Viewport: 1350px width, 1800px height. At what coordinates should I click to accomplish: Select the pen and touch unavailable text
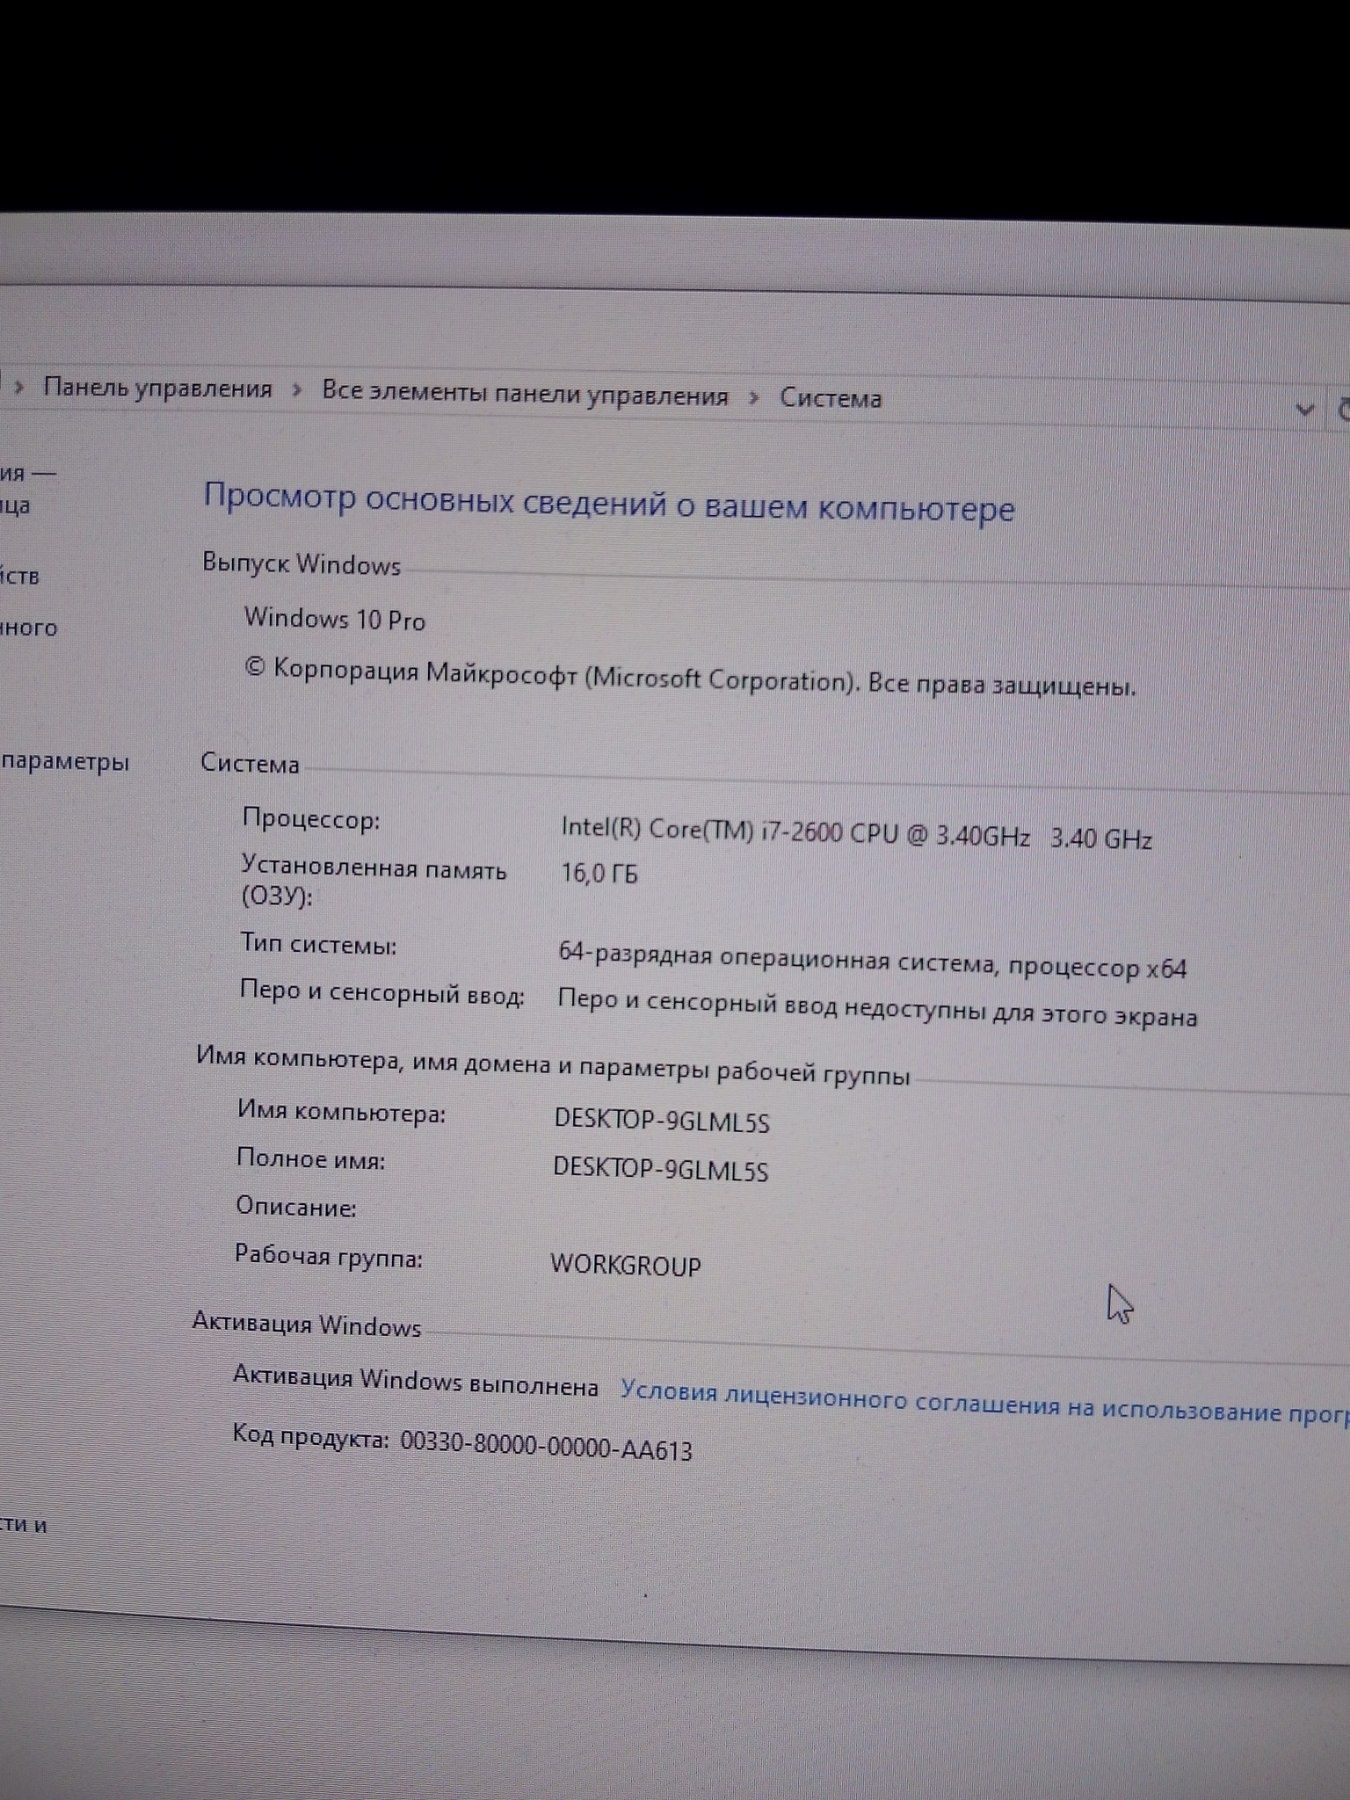(x=877, y=1007)
